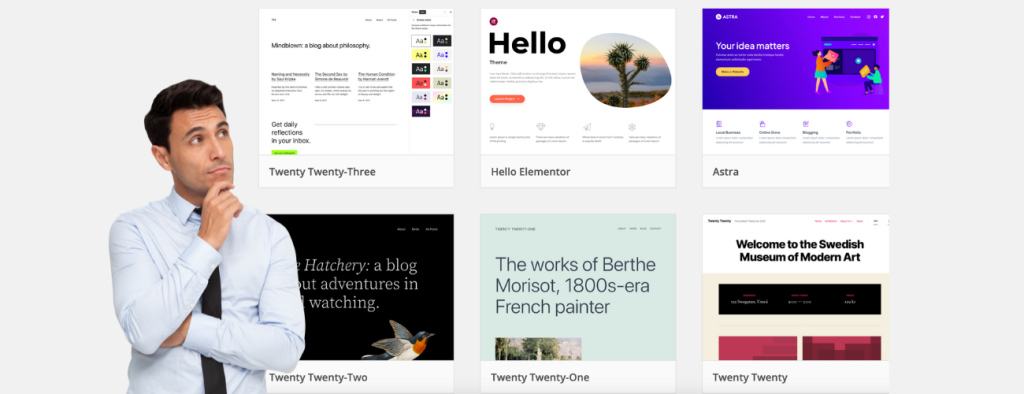Click the bird illustration in Twenty Twenty-Two preview
1024x394 pixels.
tap(400, 340)
